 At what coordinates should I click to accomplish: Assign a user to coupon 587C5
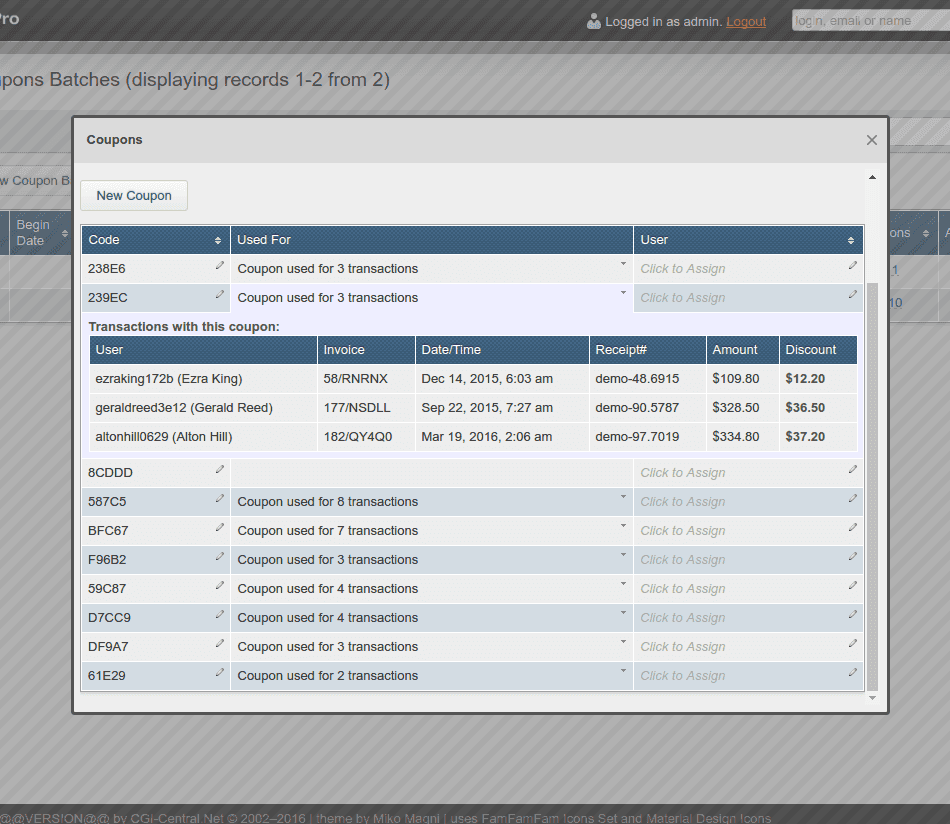(x=683, y=502)
